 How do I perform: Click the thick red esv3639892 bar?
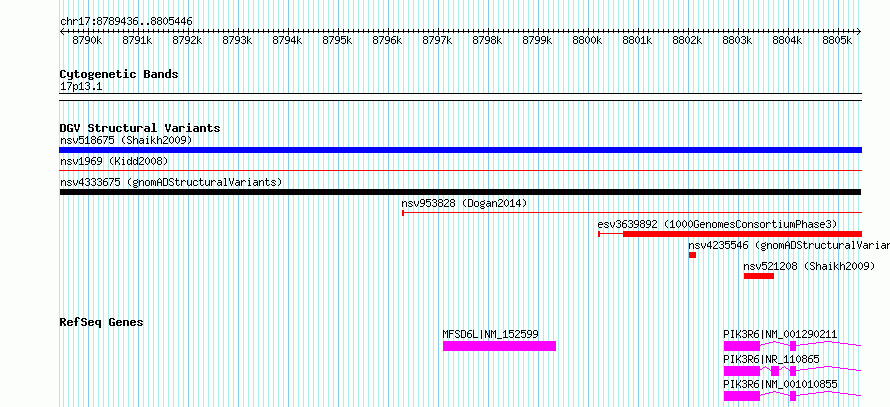point(742,234)
